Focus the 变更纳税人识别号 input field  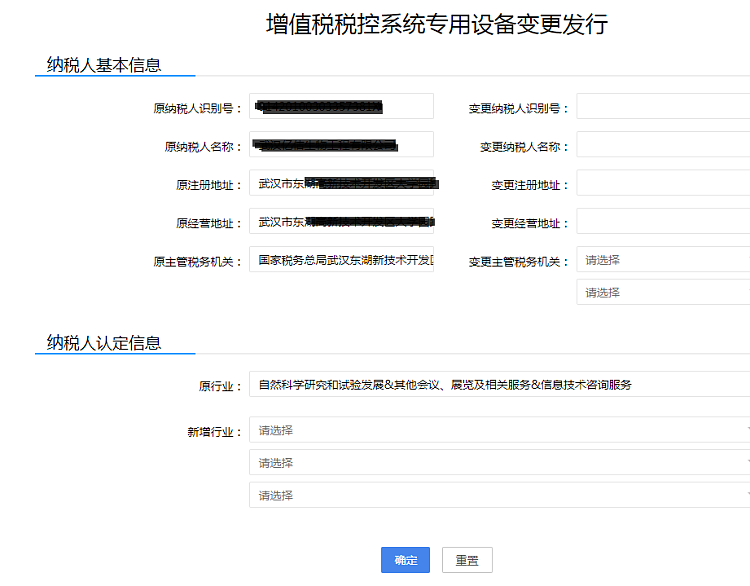[663, 106]
